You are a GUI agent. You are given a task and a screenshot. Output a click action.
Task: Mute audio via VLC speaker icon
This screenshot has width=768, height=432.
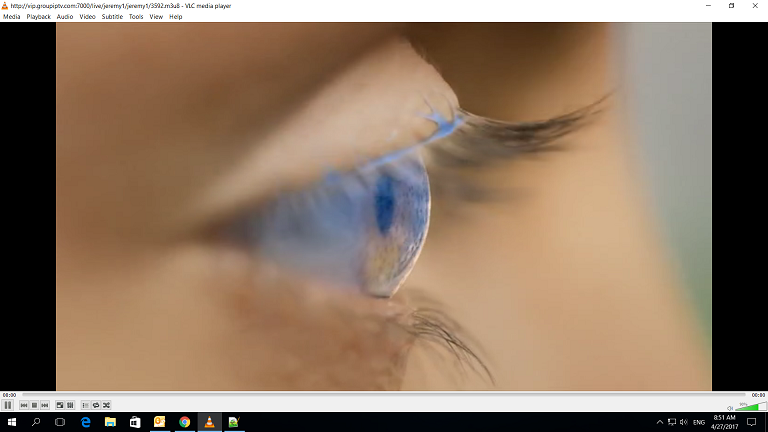pos(730,408)
